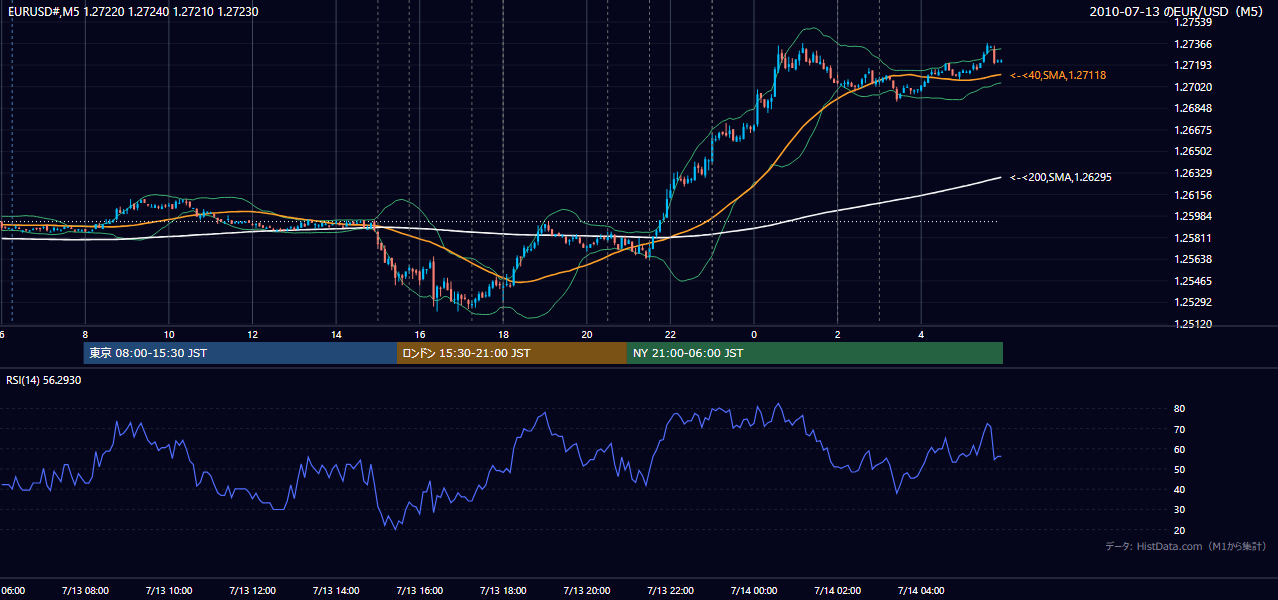Screen dimensions: 1278x600
Task: Click the 7/13 16:00 time label
Action: (420, 591)
